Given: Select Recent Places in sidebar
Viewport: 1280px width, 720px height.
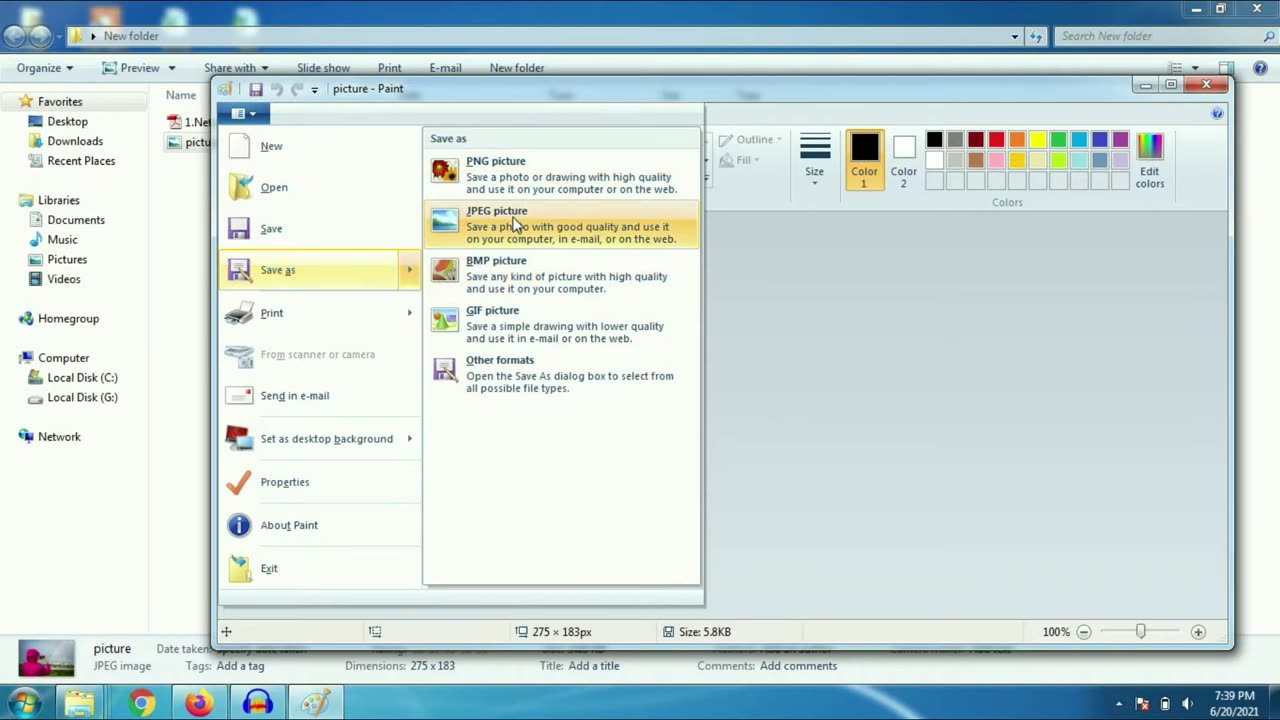Looking at the screenshot, I should click(x=81, y=161).
